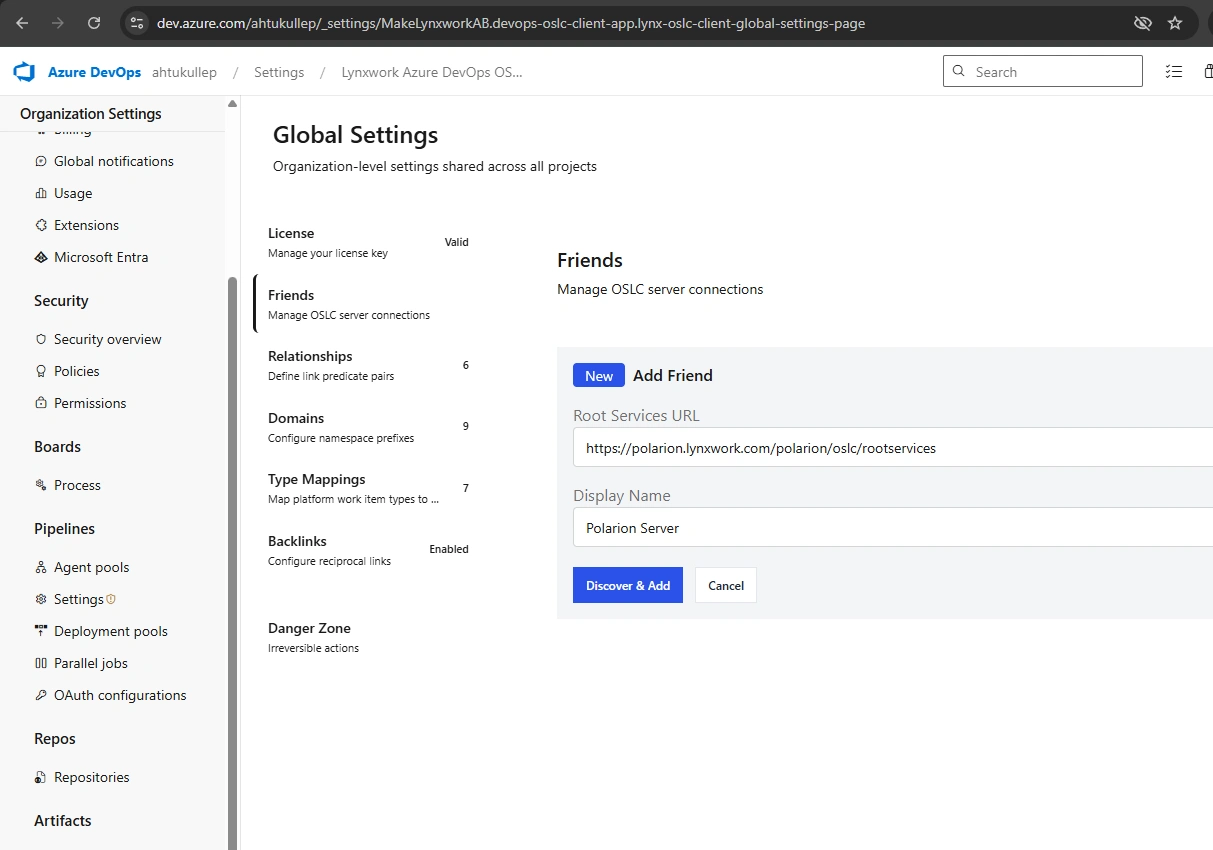Viewport: 1213px width, 850px height.
Task: Click the Process gear icon under Boards
Action: [x=41, y=485]
